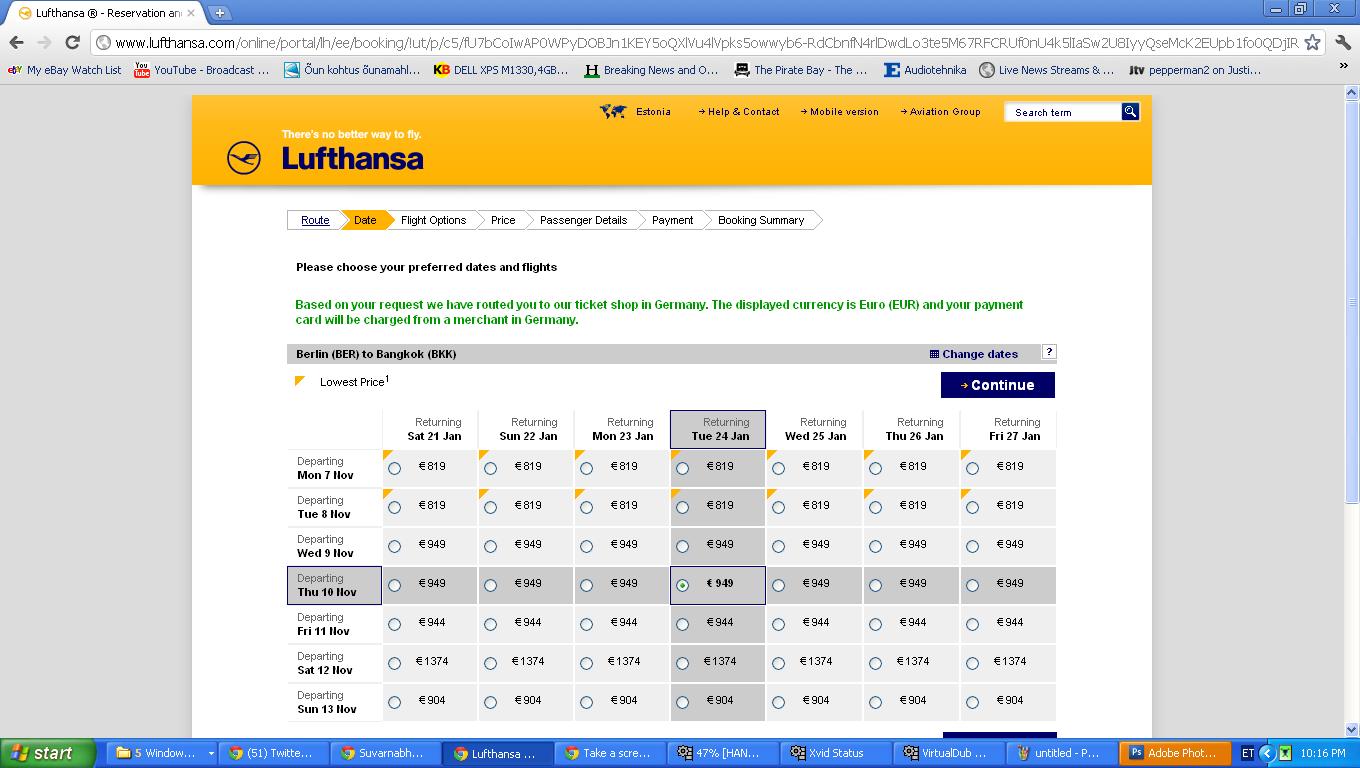Click the search magnifier button
Viewport: 1360px width, 768px height.
pos(1130,112)
